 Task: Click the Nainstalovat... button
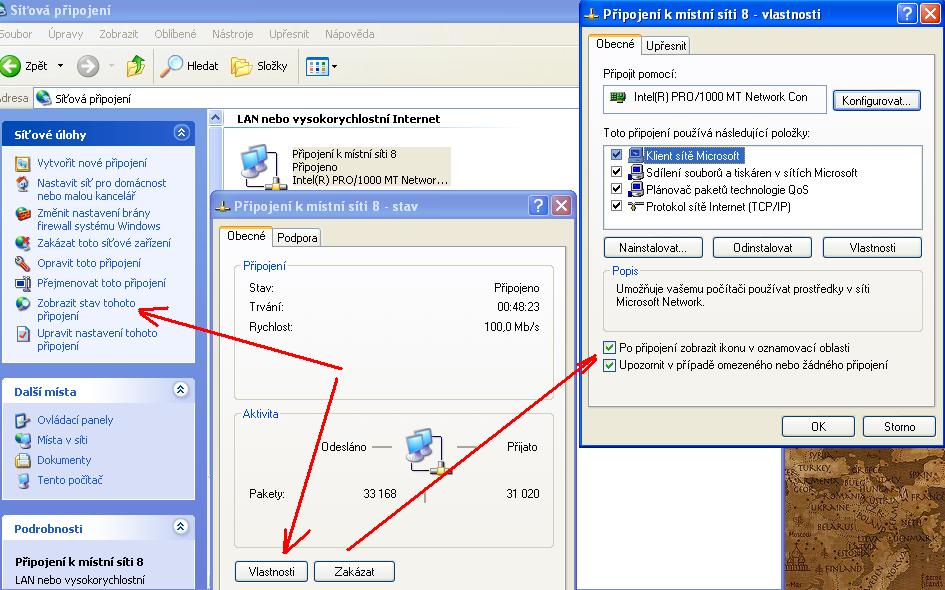tap(653, 248)
